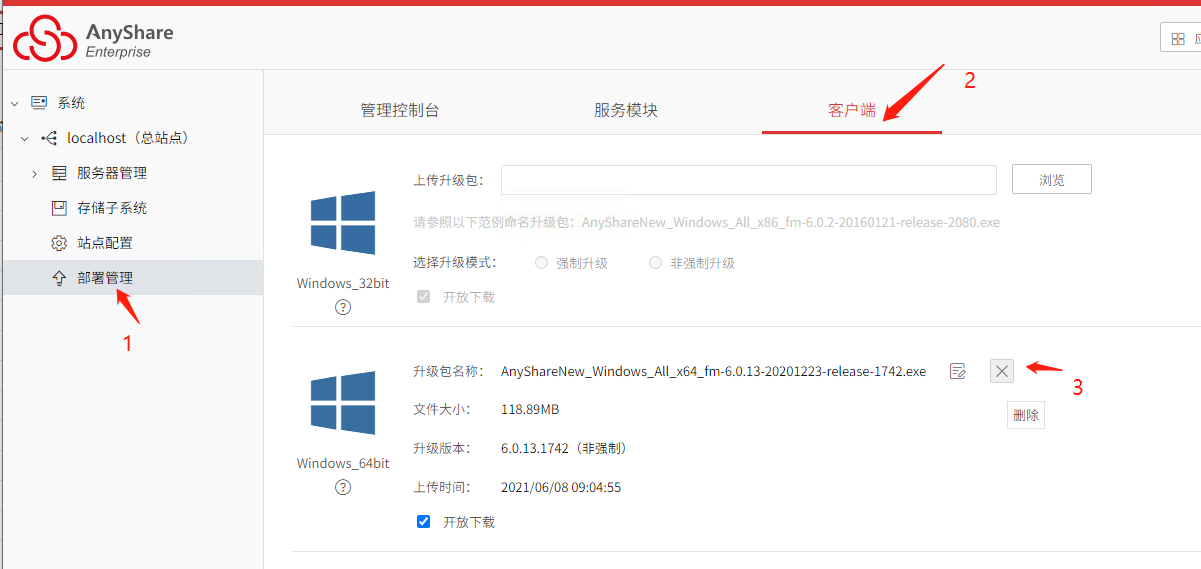Viewport: 1201px width, 569px height.
Task: Switch to the 管理控制台 tab
Action: click(x=400, y=110)
